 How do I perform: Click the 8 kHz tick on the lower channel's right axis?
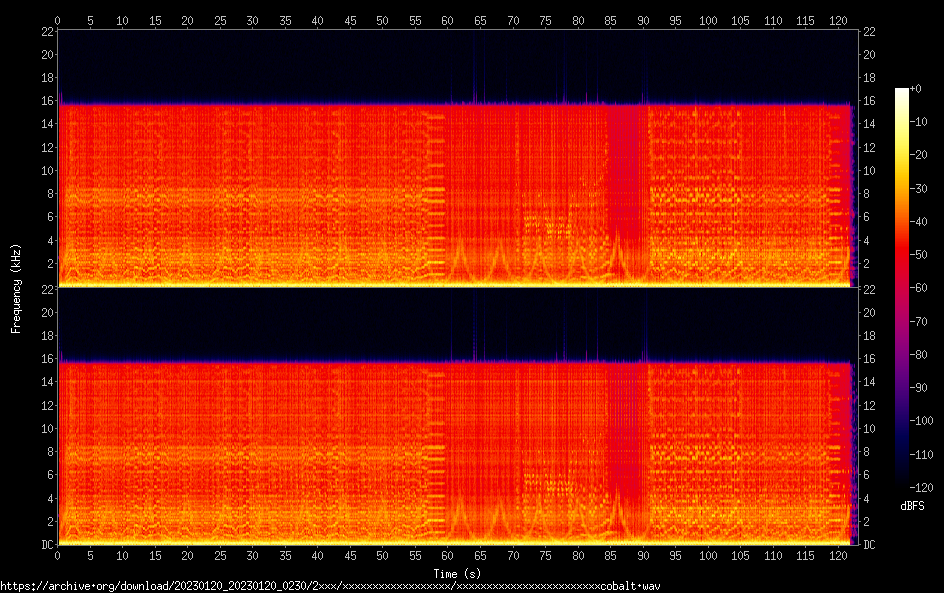point(868,451)
